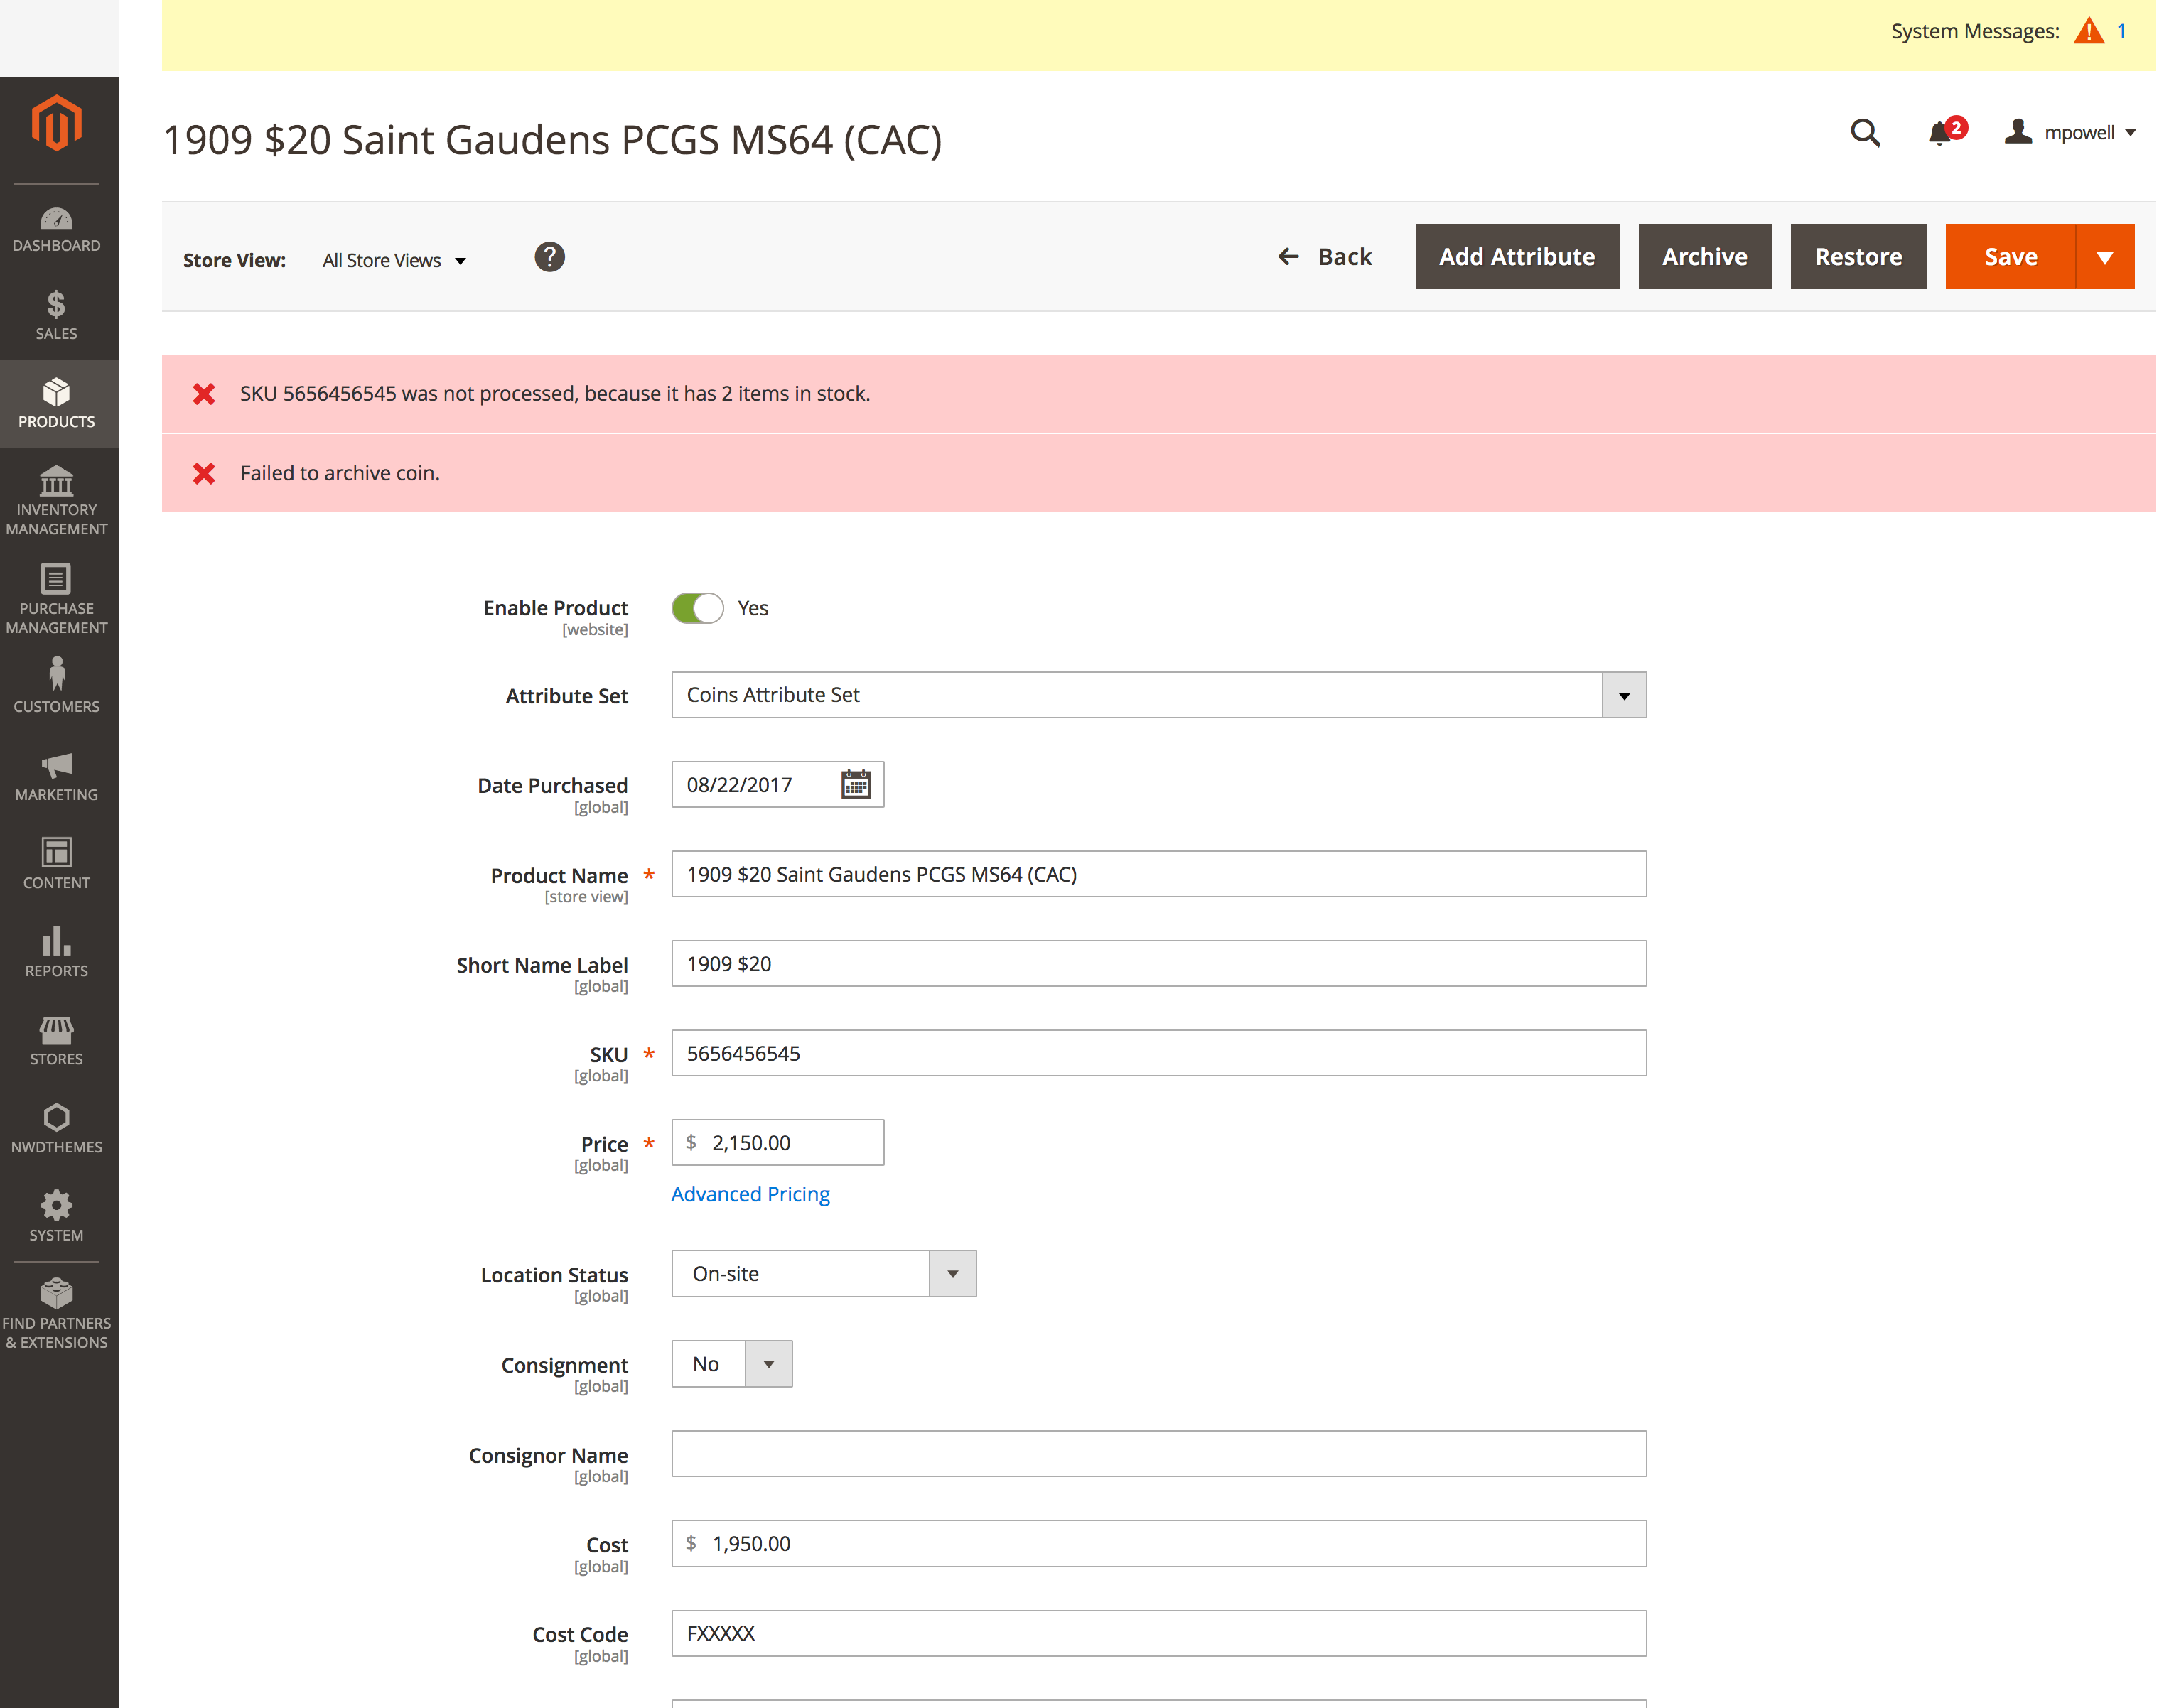Click the help question mark icon
Image resolution: width=2169 pixels, height=1708 pixels.
[549, 258]
